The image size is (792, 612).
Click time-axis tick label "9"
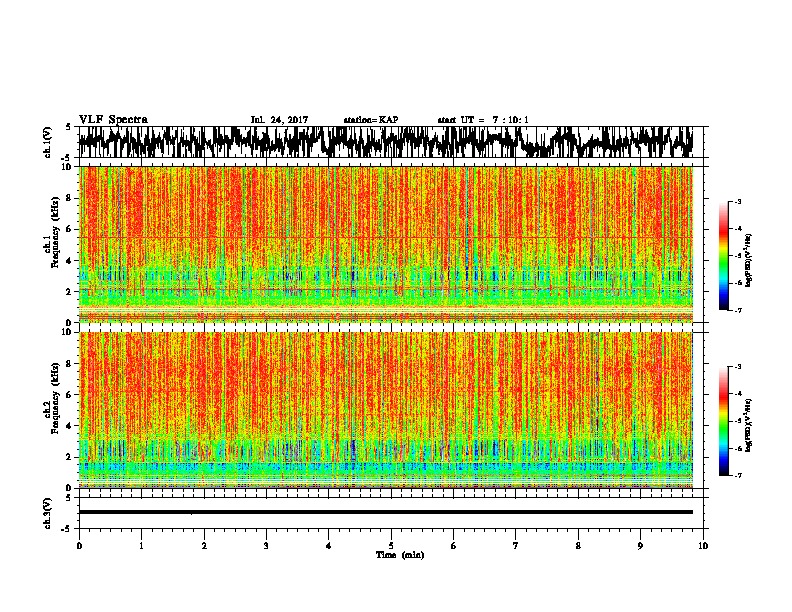tap(640, 546)
